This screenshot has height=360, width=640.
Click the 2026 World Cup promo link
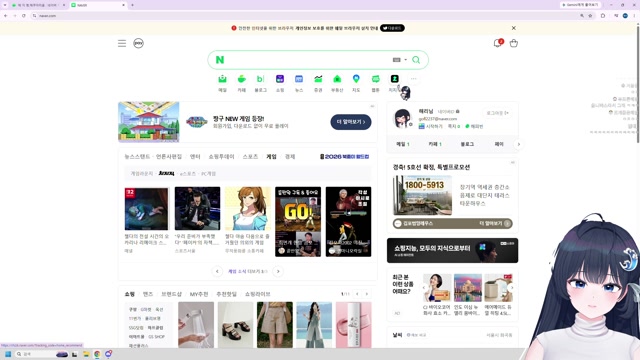344,157
